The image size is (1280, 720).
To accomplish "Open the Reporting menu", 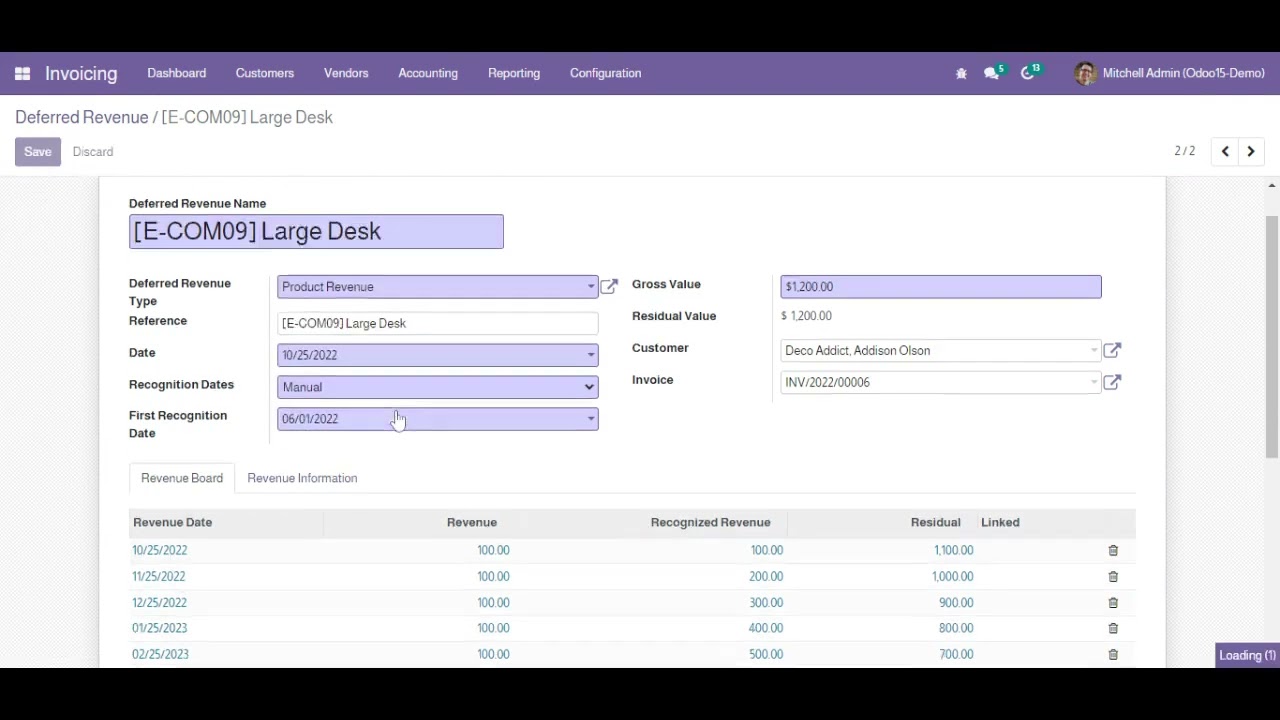I will point(514,73).
